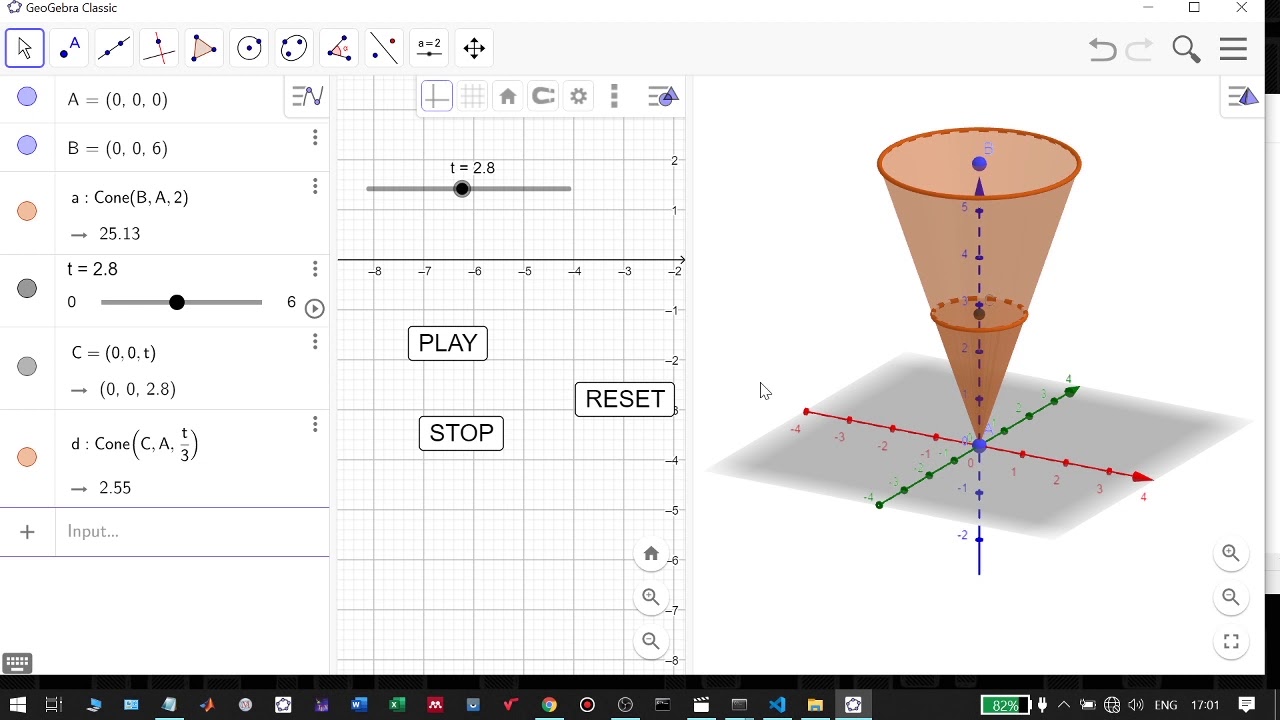Screen dimensions: 1280x720
Task: Open options menu for point B
Action: pos(315,138)
